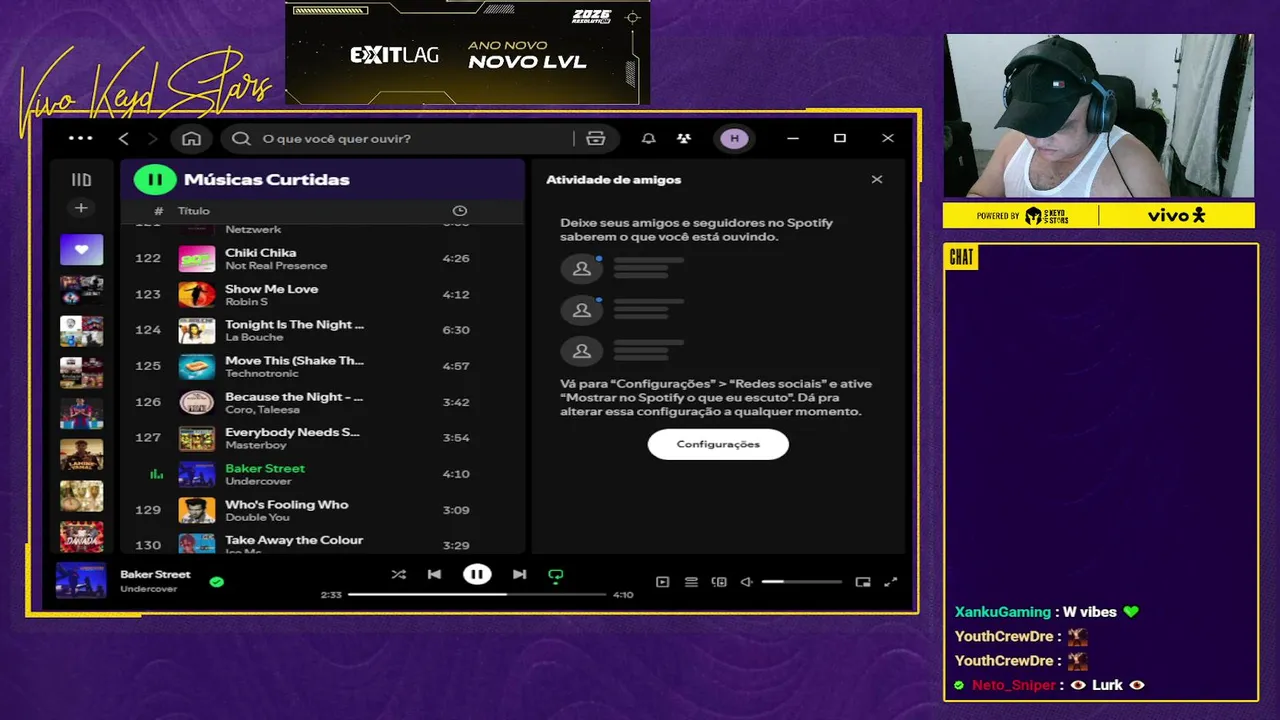Click the 'Atividade de amigos' heading
1280x720 pixels.
click(613, 180)
